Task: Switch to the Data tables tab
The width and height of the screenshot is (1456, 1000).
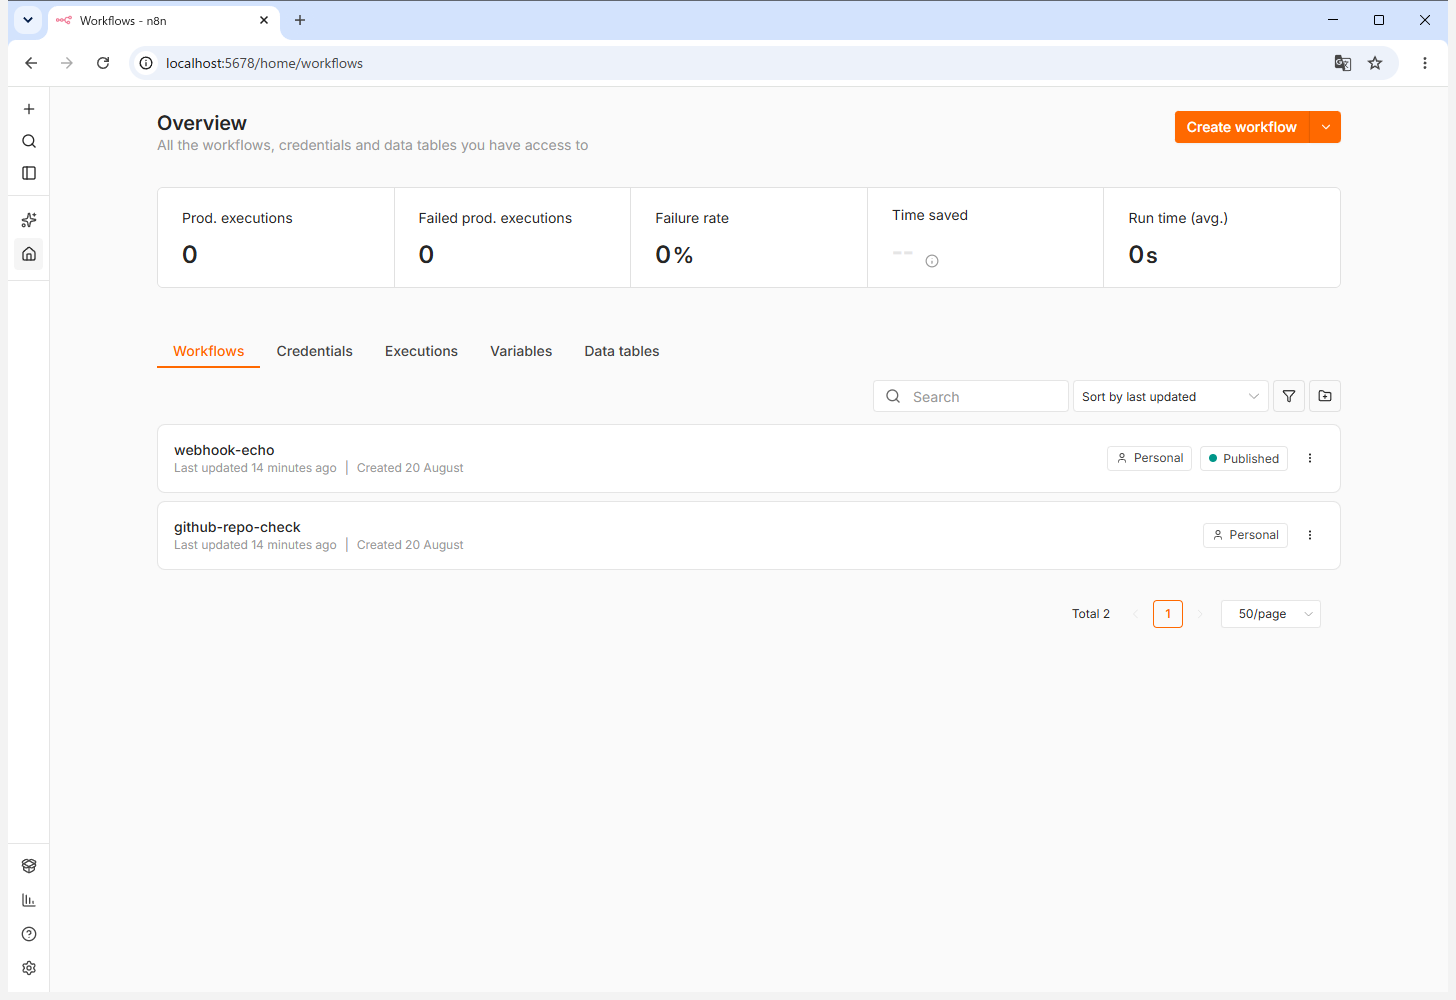Action: pyautogui.click(x=622, y=351)
